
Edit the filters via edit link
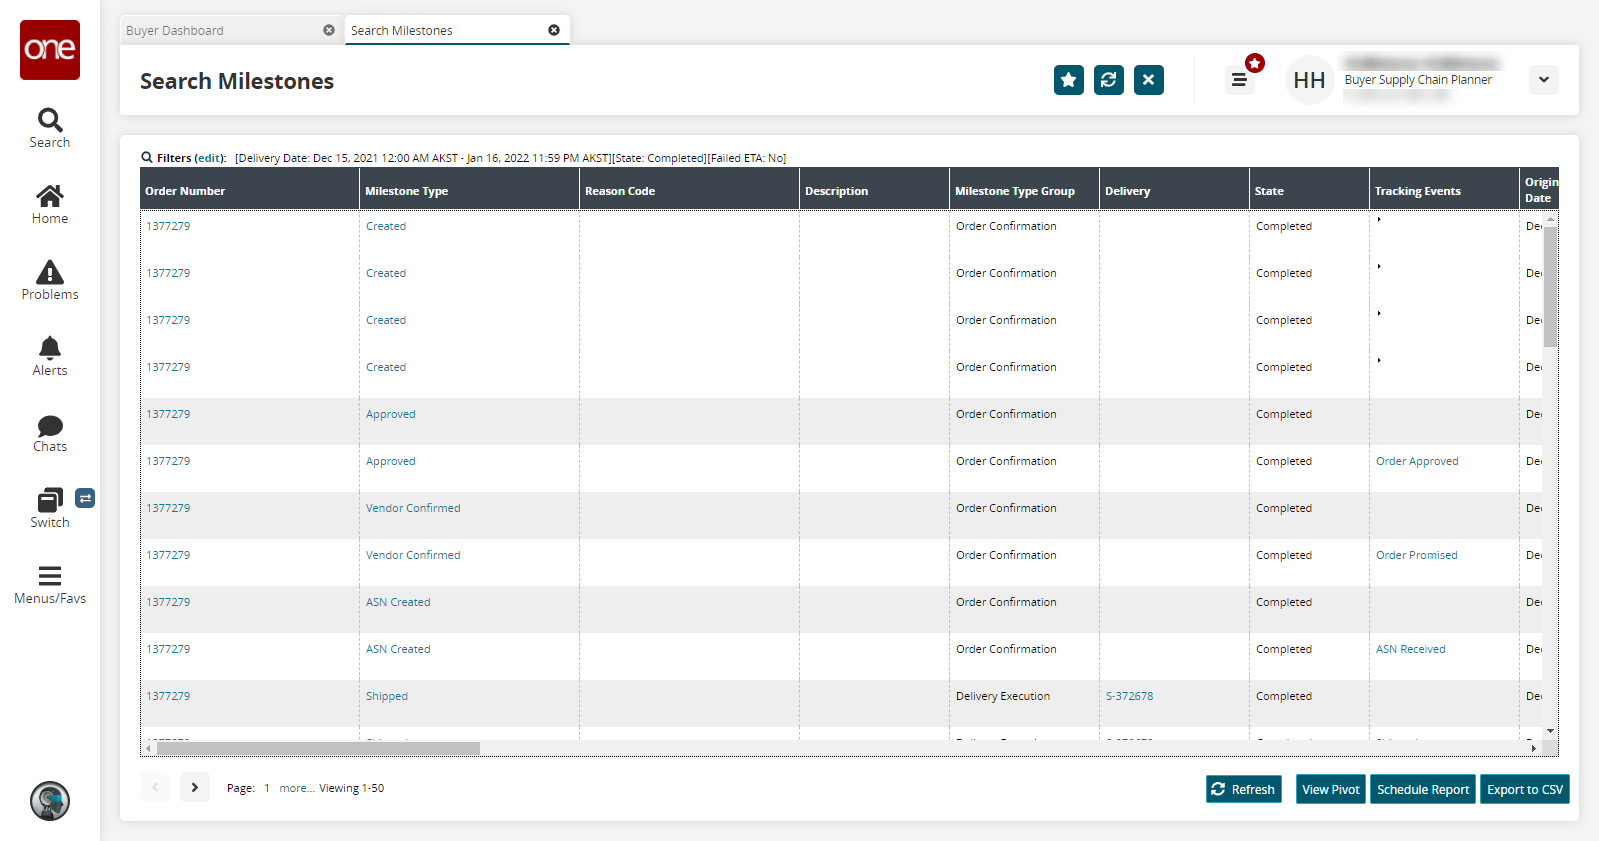pyautogui.click(x=209, y=158)
